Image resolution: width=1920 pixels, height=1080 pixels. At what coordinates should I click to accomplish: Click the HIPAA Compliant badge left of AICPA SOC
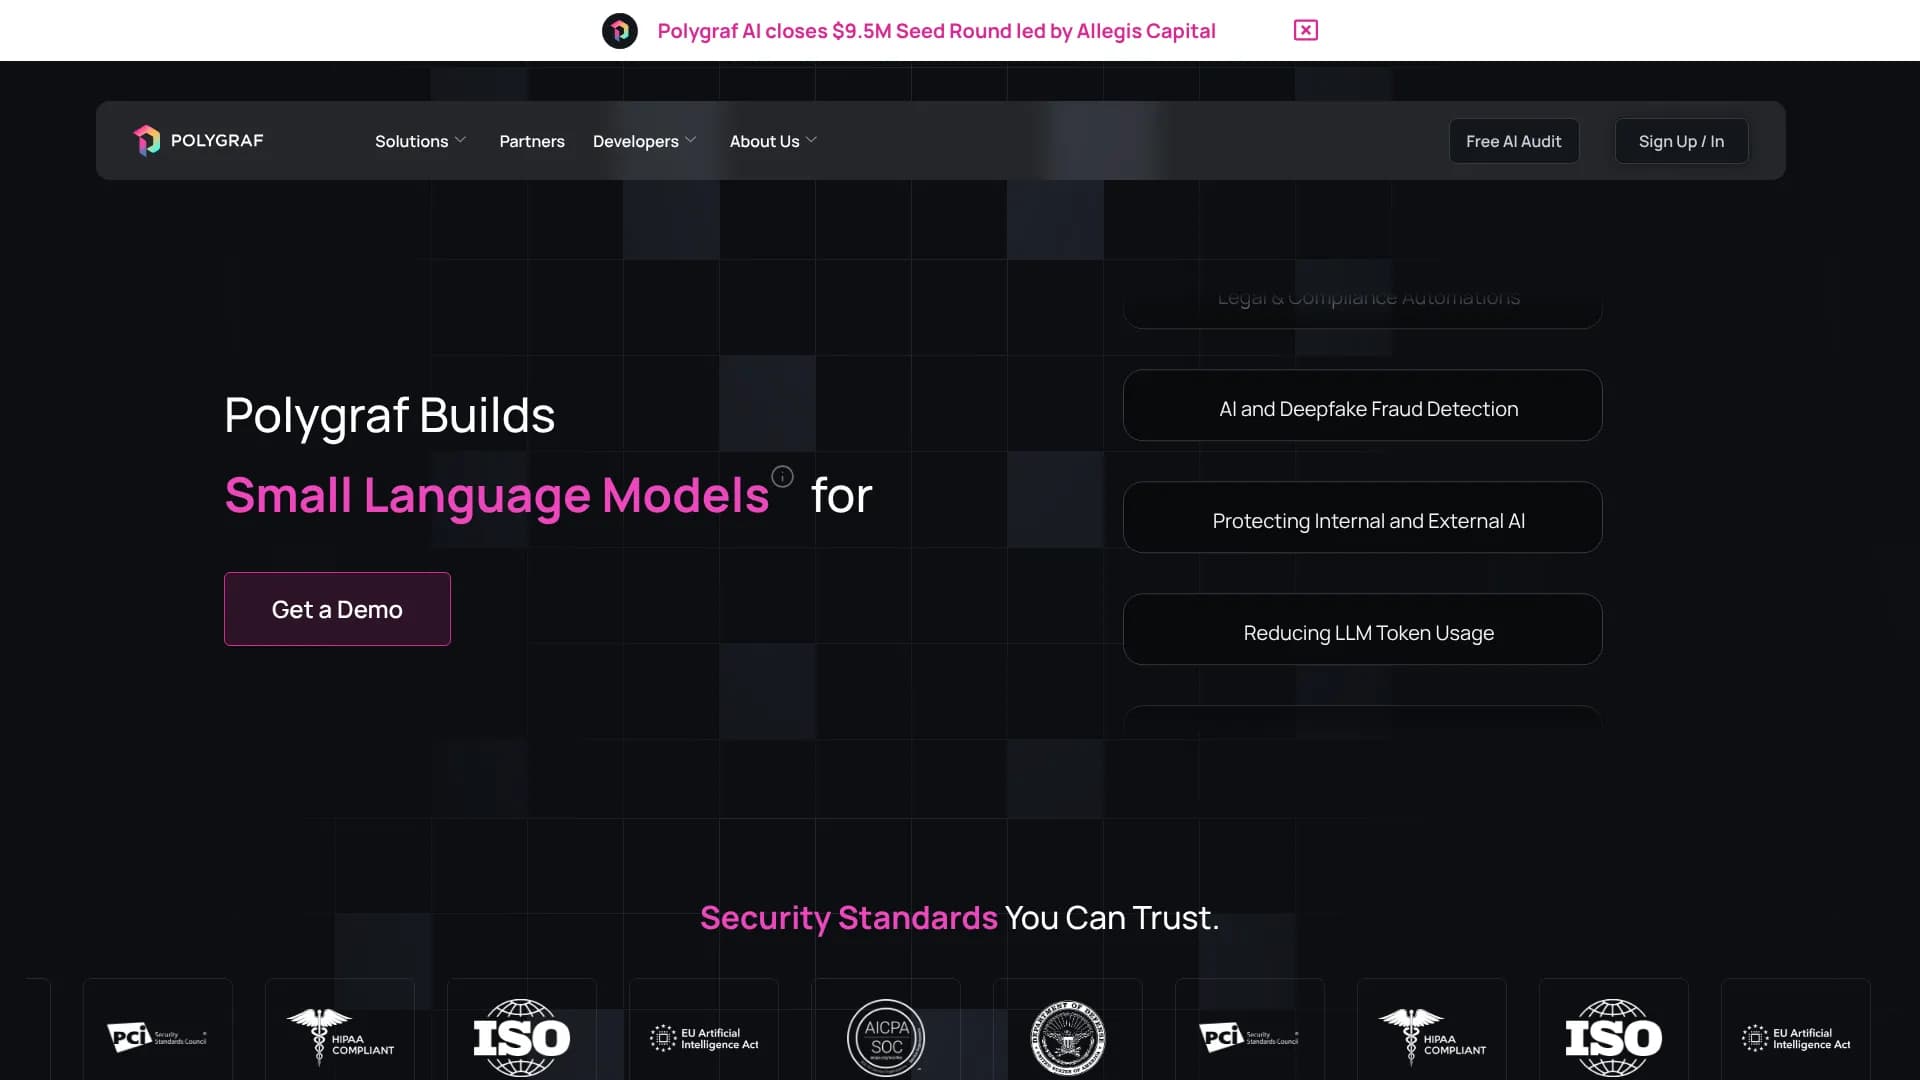tap(340, 1037)
